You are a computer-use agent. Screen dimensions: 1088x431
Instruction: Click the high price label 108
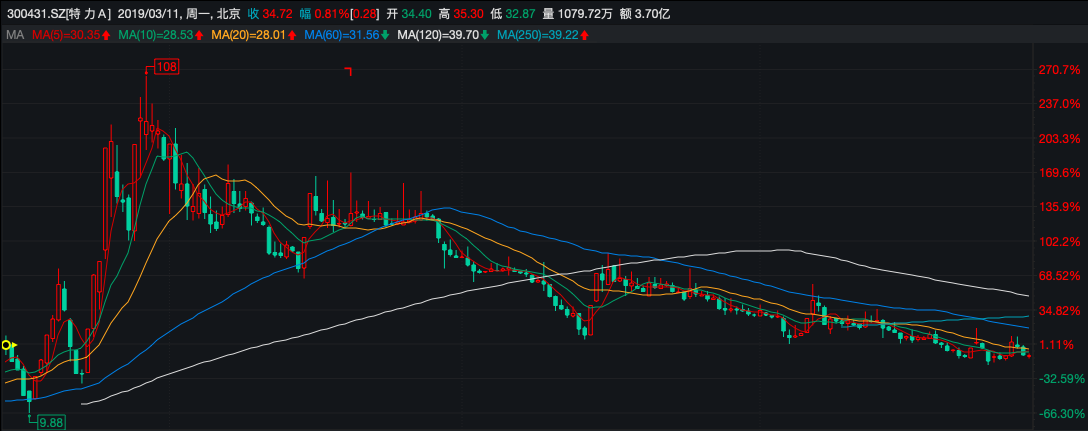pos(166,67)
